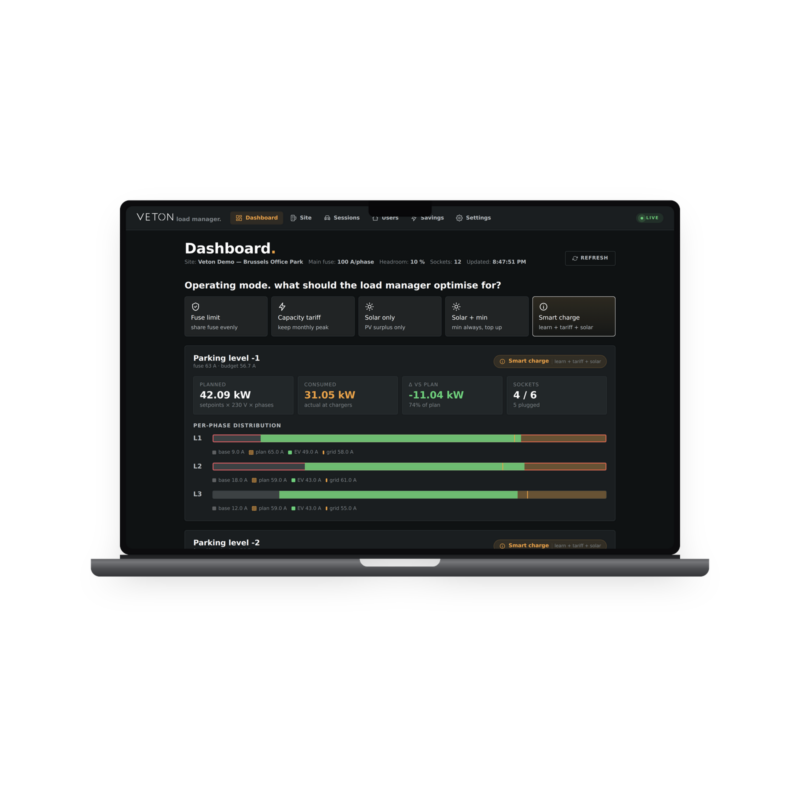Image resolution: width=800 pixels, height=800 pixels.
Task: Click the base 12.0 A legend entry
Action: click(x=230, y=509)
